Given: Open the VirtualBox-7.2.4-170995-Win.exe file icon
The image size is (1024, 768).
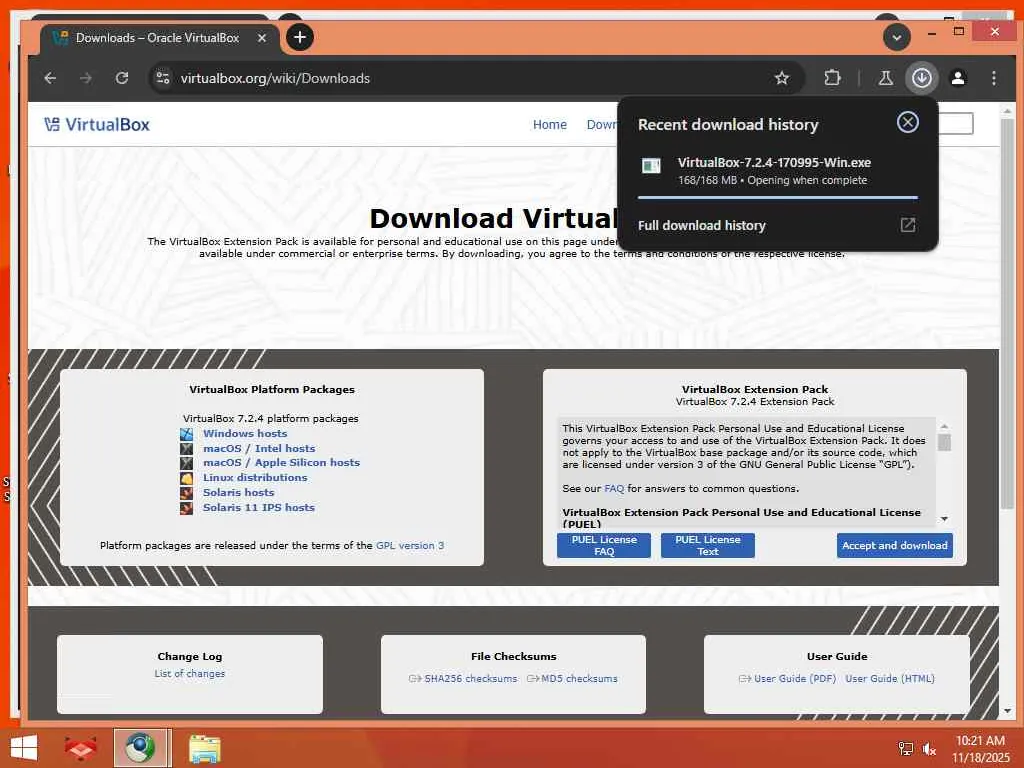Looking at the screenshot, I should [651, 166].
